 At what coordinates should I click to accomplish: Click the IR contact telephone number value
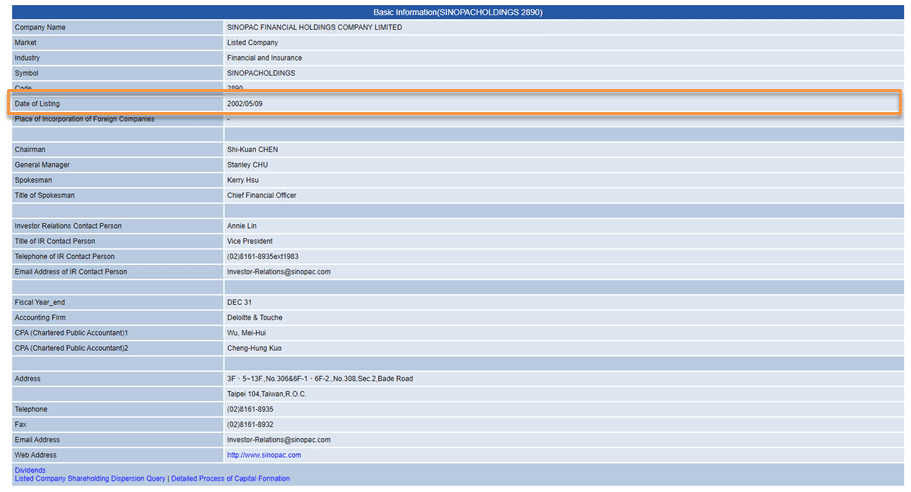click(x=263, y=257)
